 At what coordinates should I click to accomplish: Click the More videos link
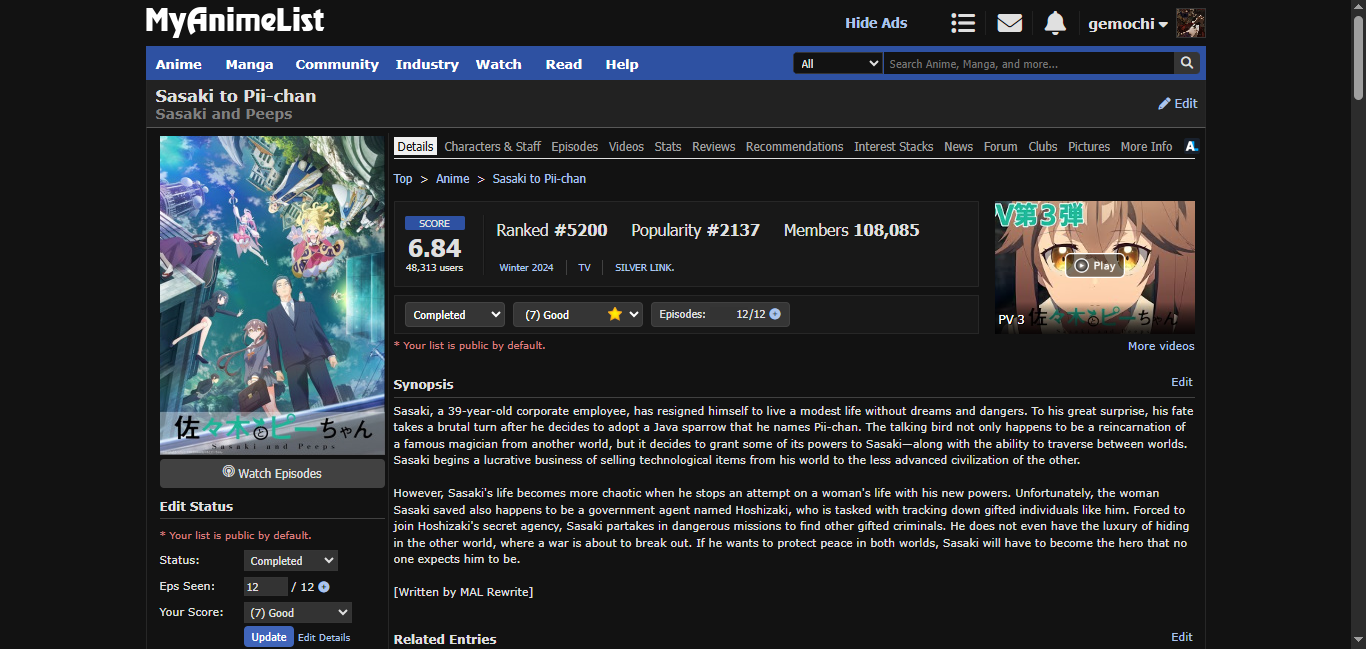pos(1161,346)
